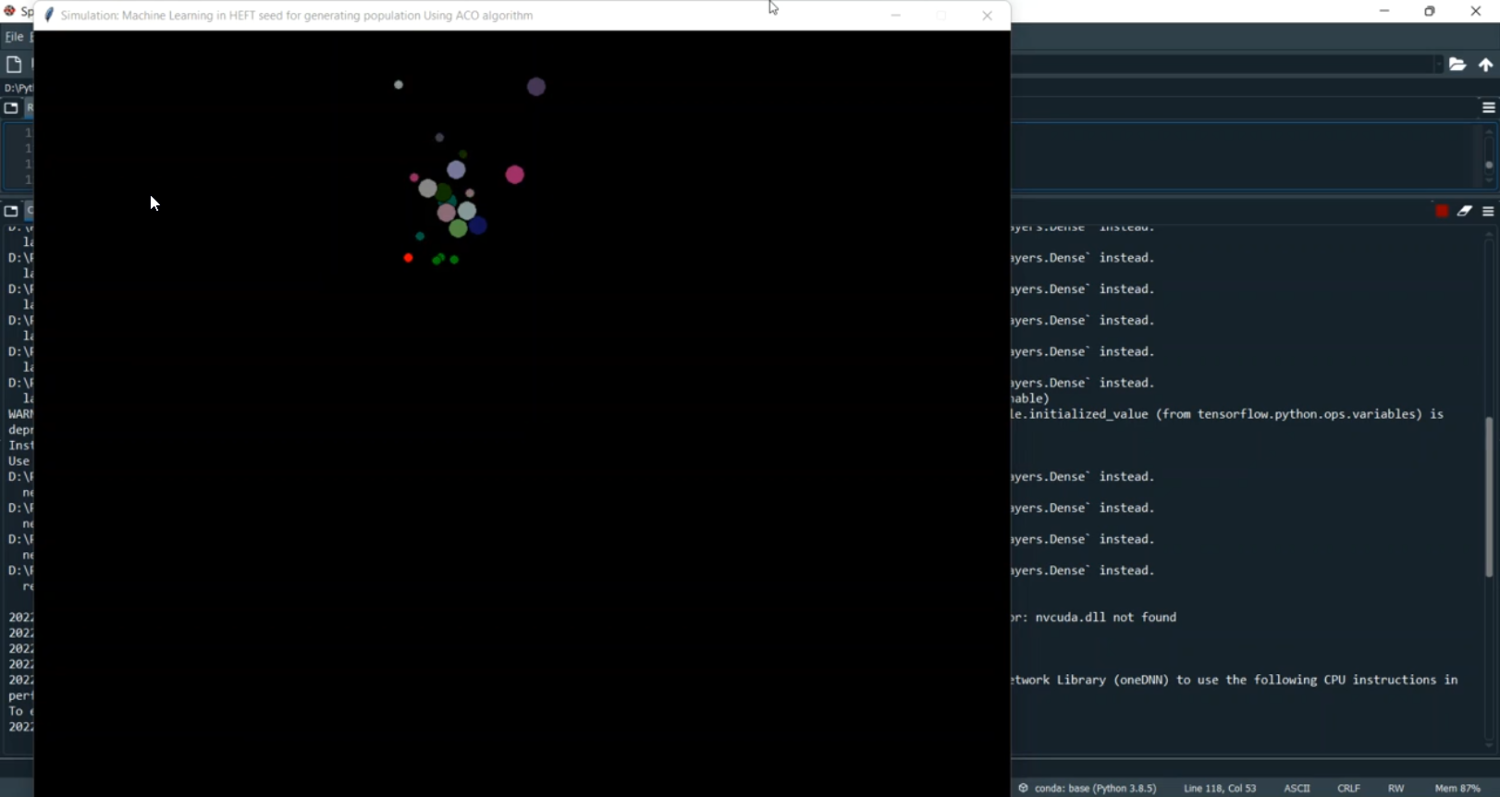Go to parent directory up arrow
The height and width of the screenshot is (797, 1500).
[1486, 64]
